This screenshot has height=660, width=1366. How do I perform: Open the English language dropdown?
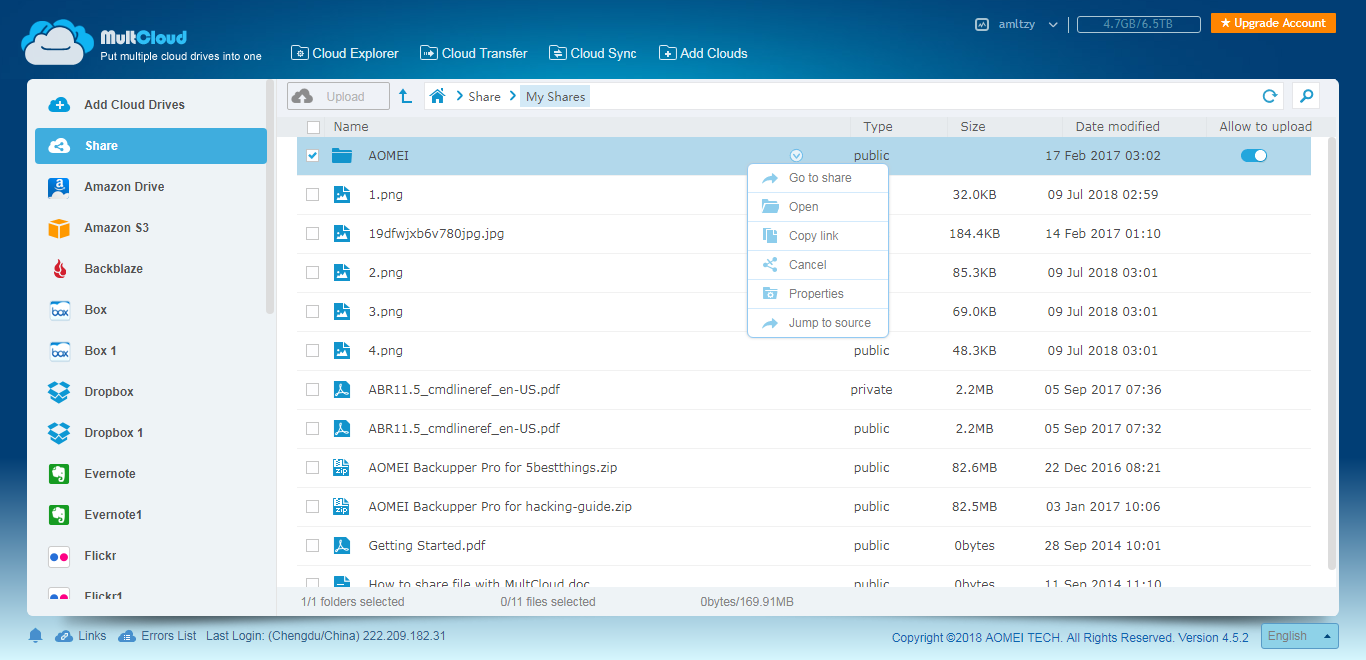(x=1299, y=636)
